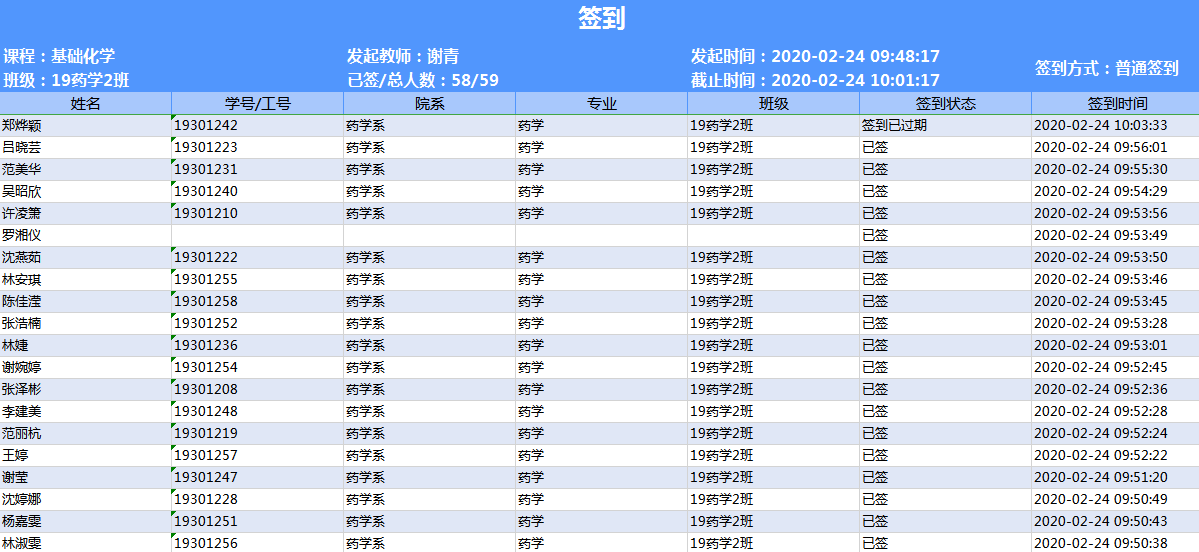Image resolution: width=1199 pixels, height=552 pixels.
Task: Click the 签到方式：普通签到 label
Action: pyautogui.click(x=1106, y=69)
